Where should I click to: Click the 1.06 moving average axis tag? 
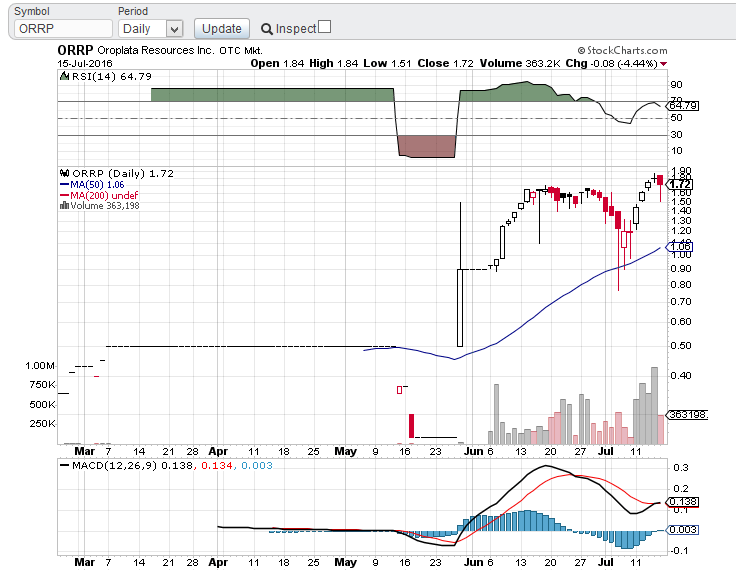(679, 246)
